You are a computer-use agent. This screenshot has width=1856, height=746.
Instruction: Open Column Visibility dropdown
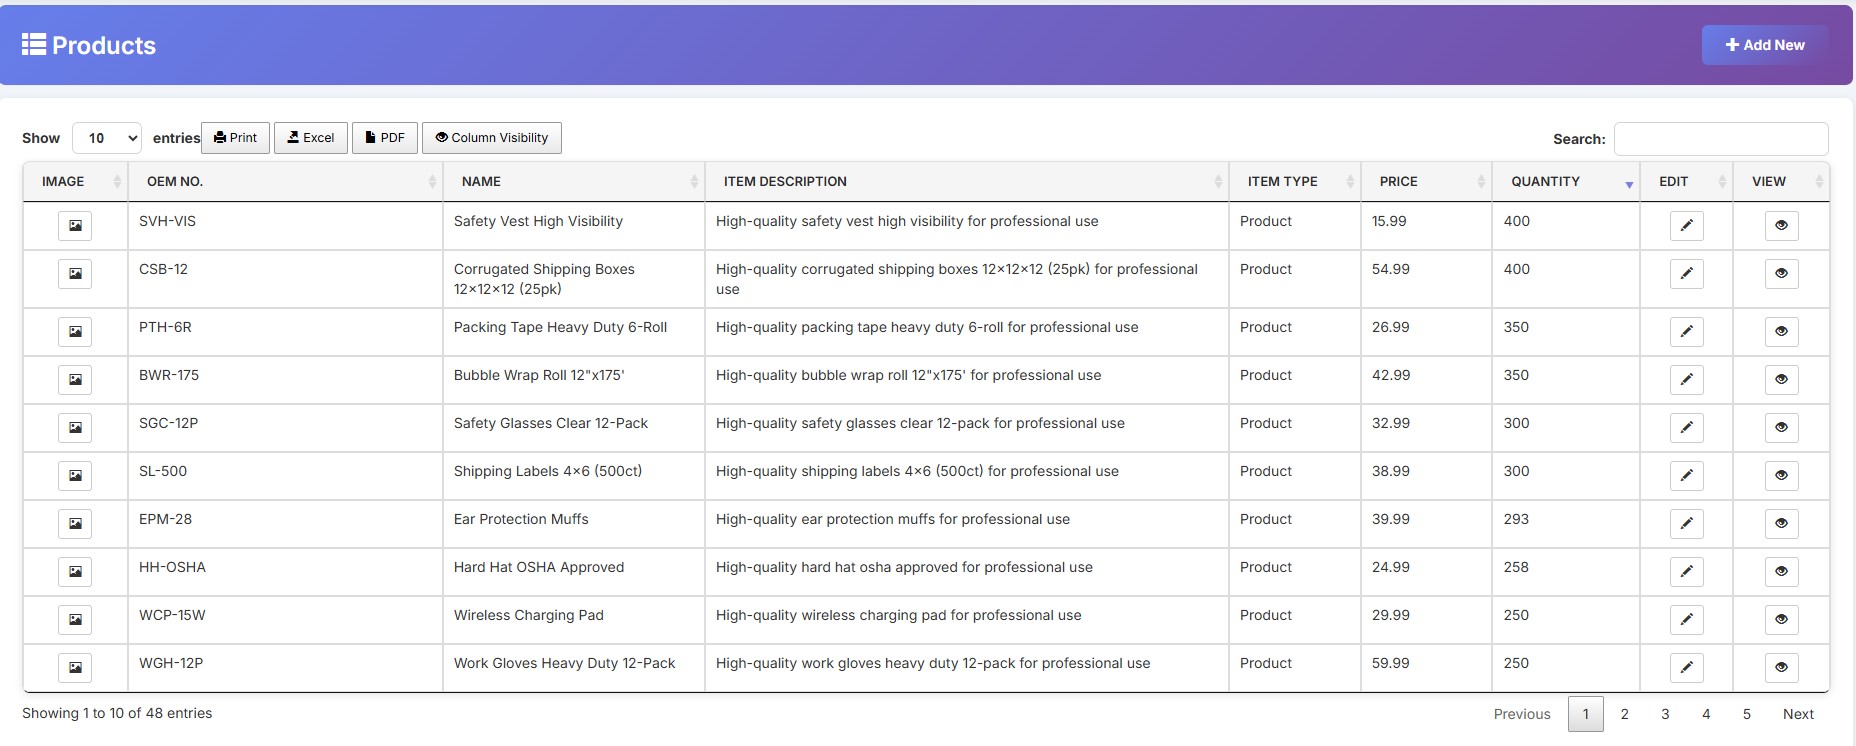(x=492, y=138)
